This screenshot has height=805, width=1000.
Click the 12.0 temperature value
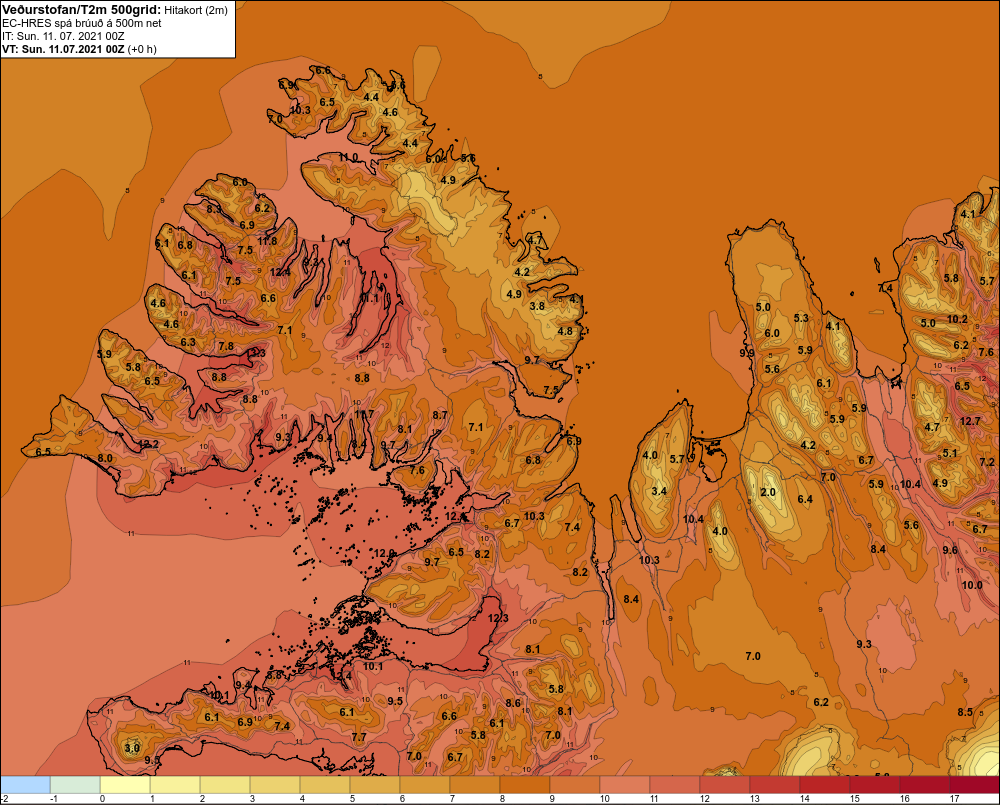pos(385,553)
